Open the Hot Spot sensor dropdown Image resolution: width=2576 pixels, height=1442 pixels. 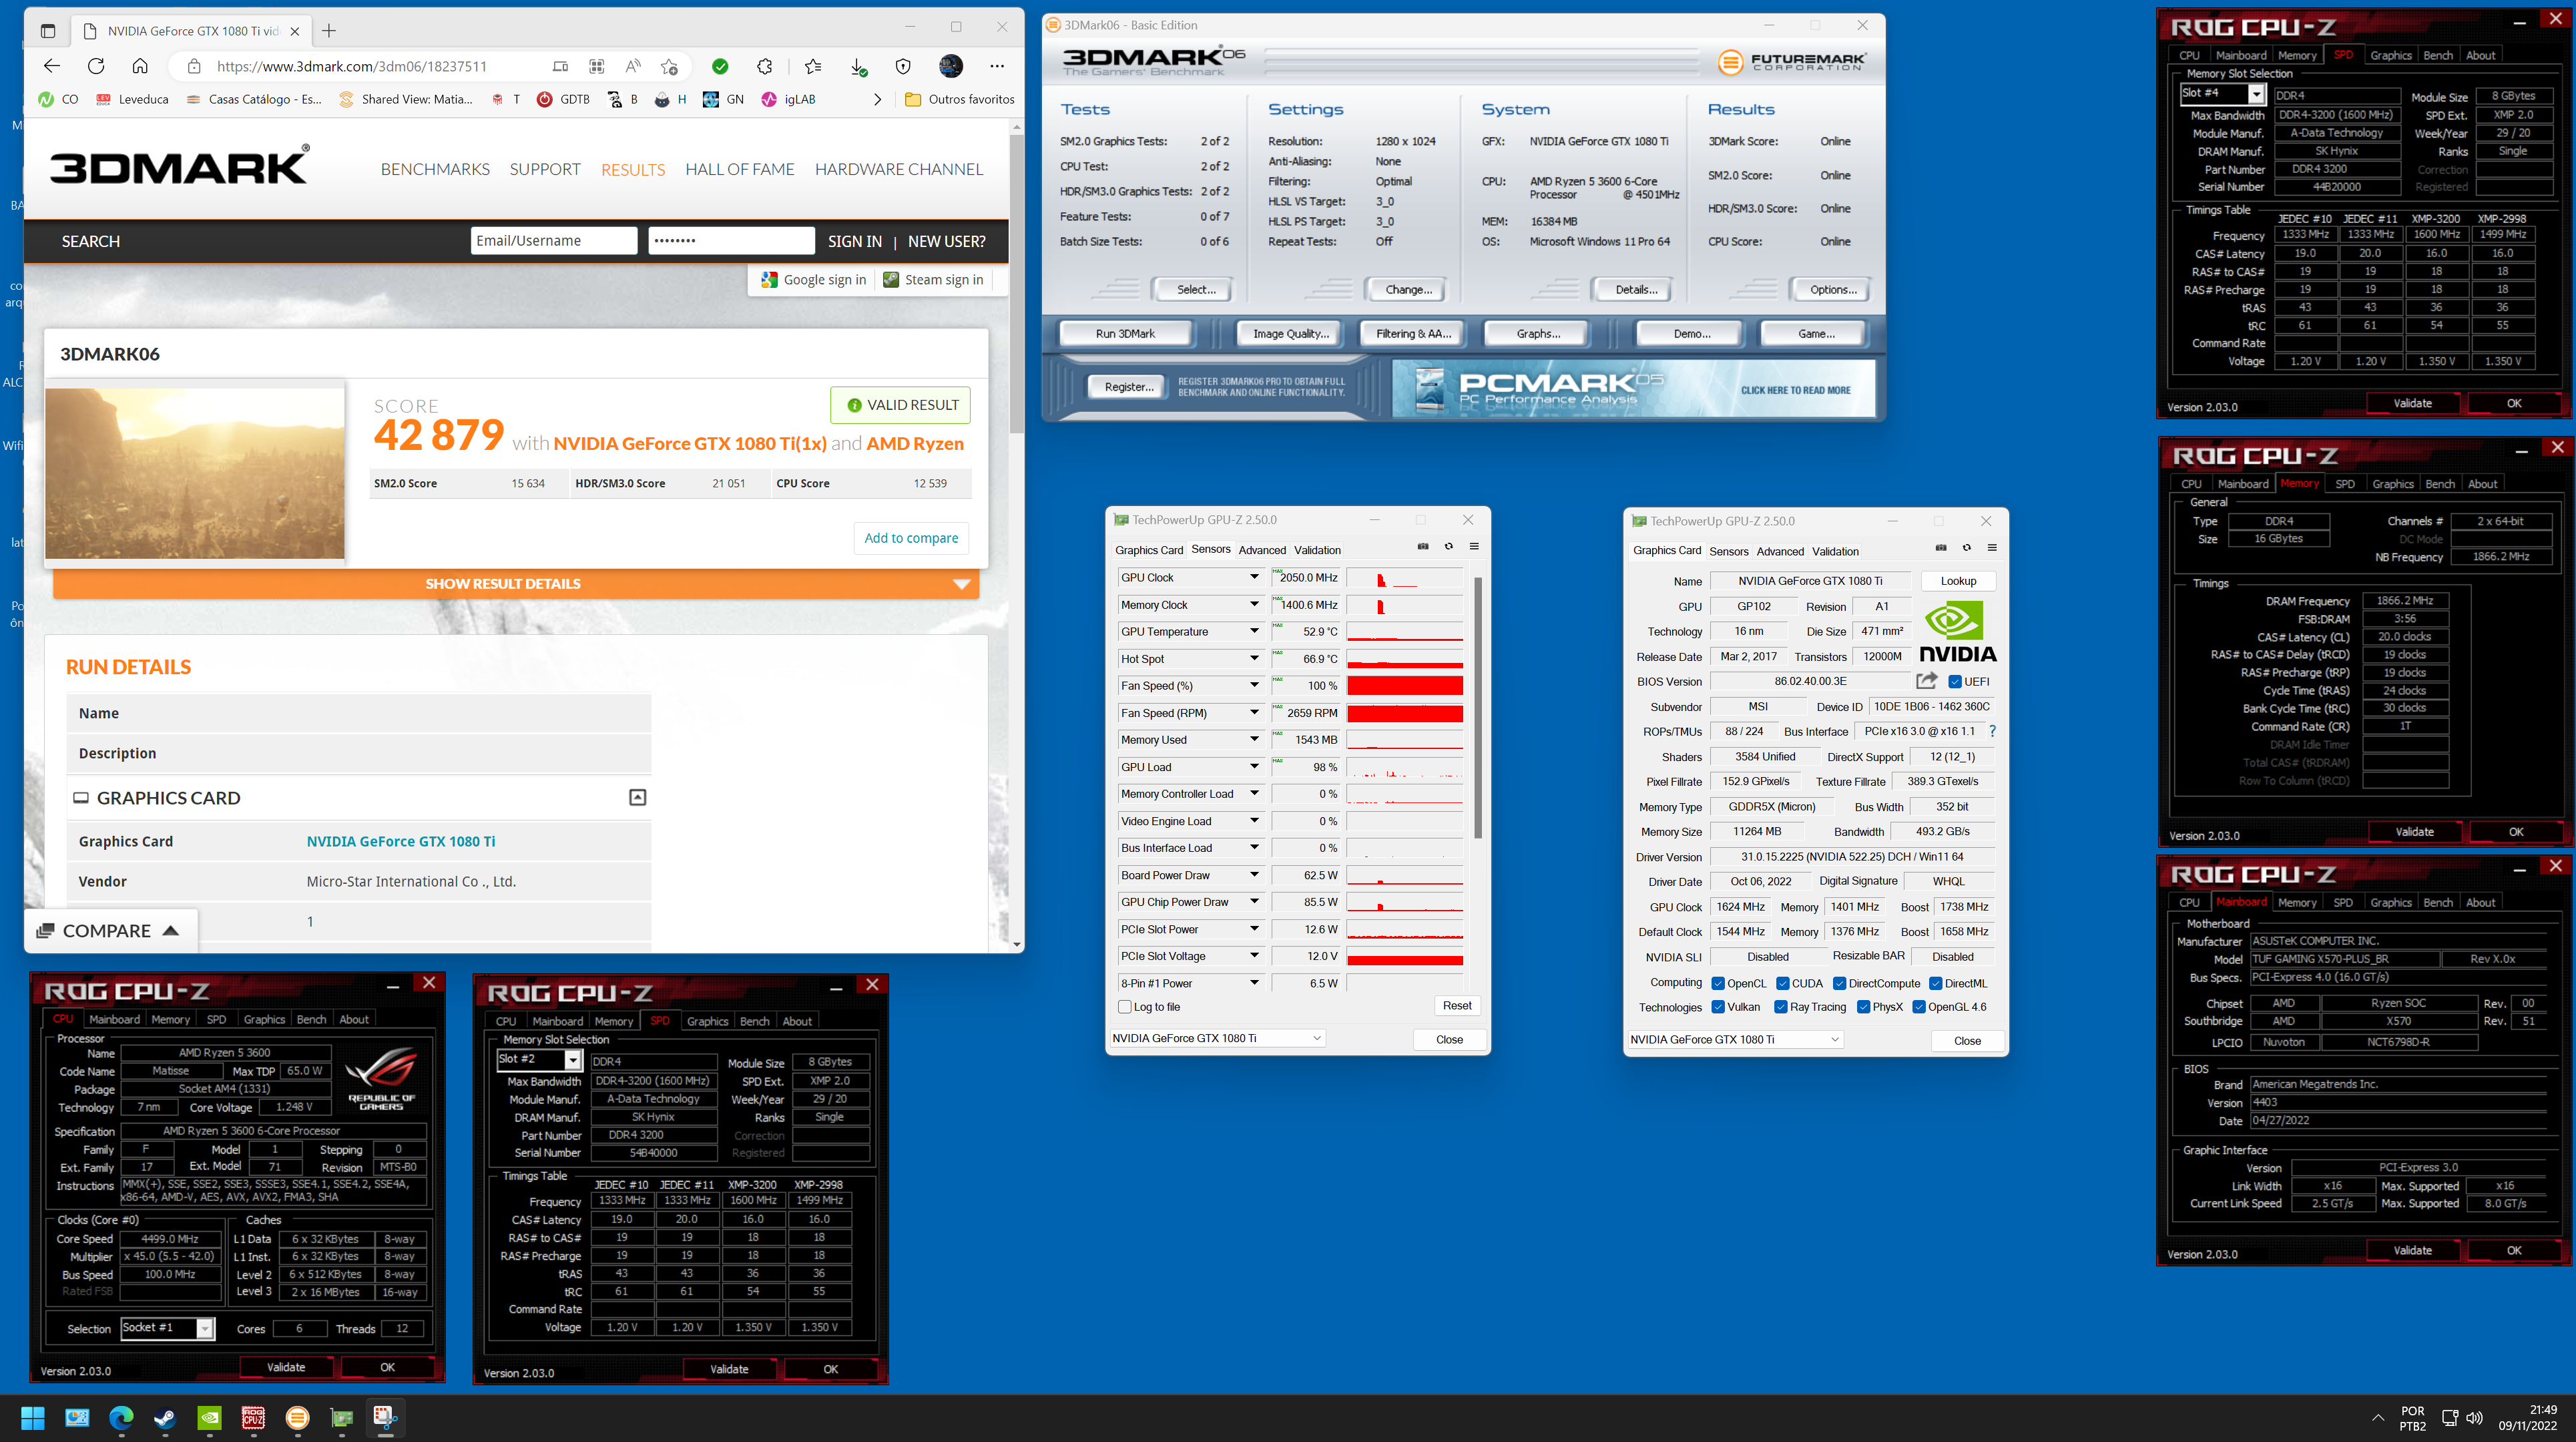(x=1254, y=658)
